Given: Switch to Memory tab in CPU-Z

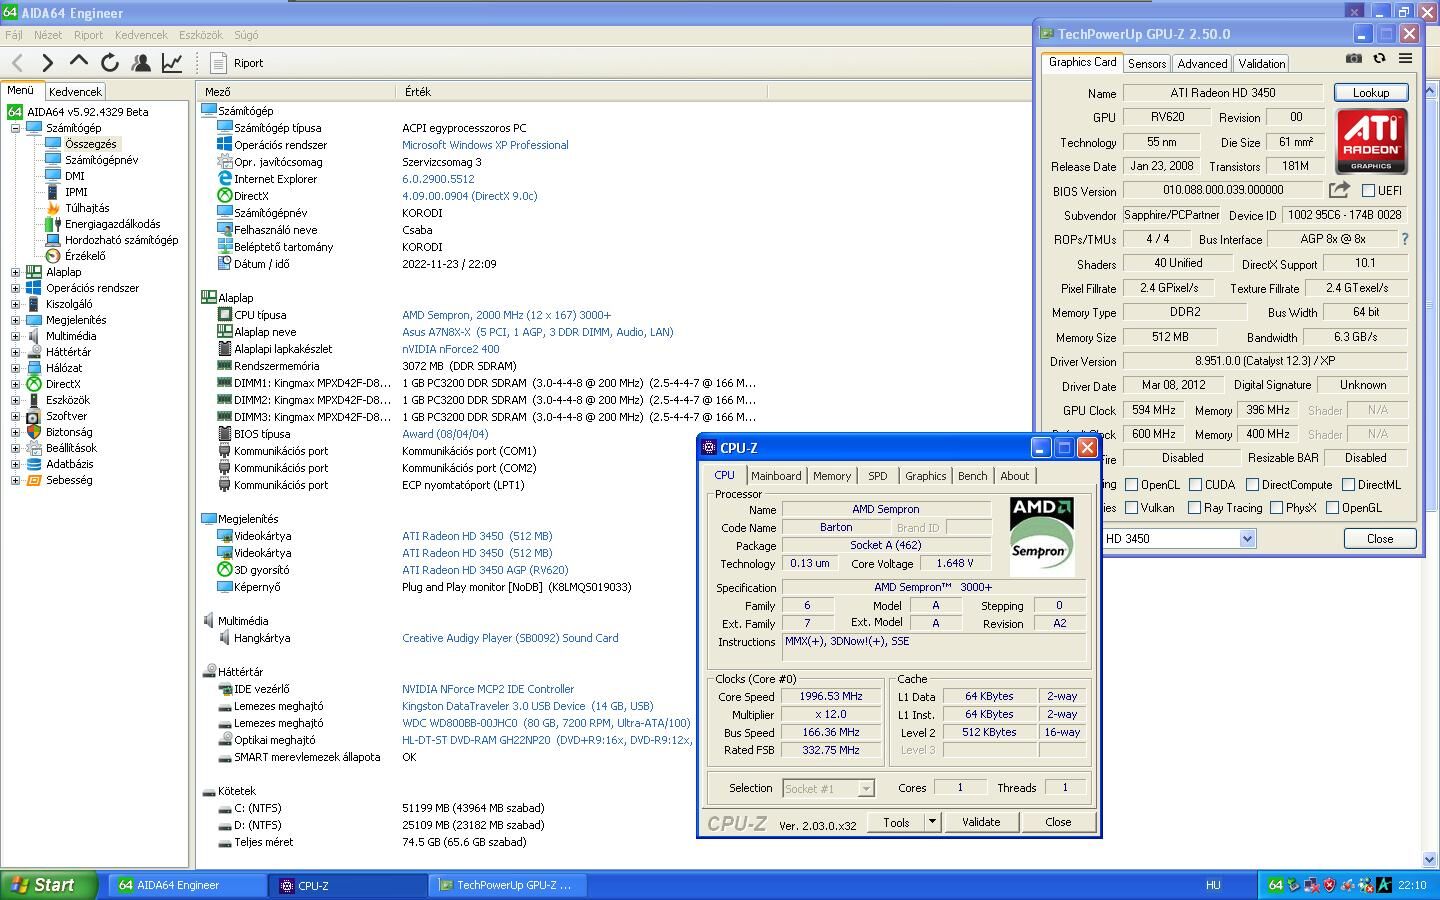Looking at the screenshot, I should point(832,476).
